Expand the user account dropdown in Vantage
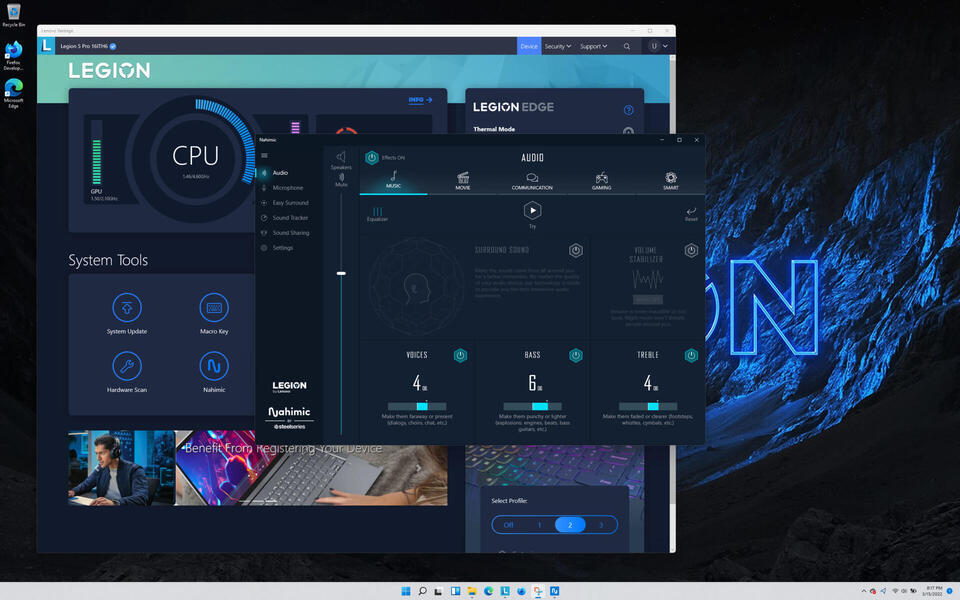 tap(659, 47)
